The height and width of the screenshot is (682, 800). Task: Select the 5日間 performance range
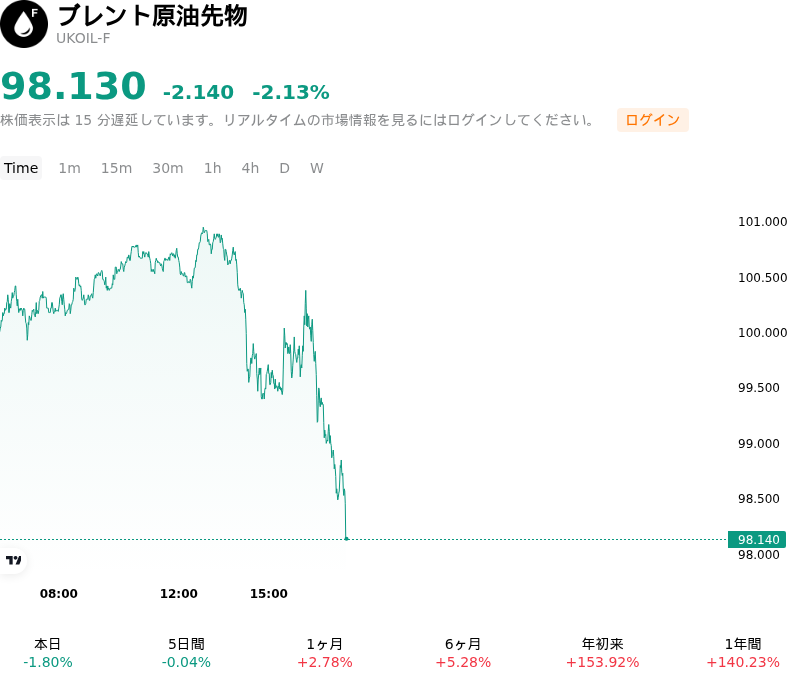pos(186,653)
